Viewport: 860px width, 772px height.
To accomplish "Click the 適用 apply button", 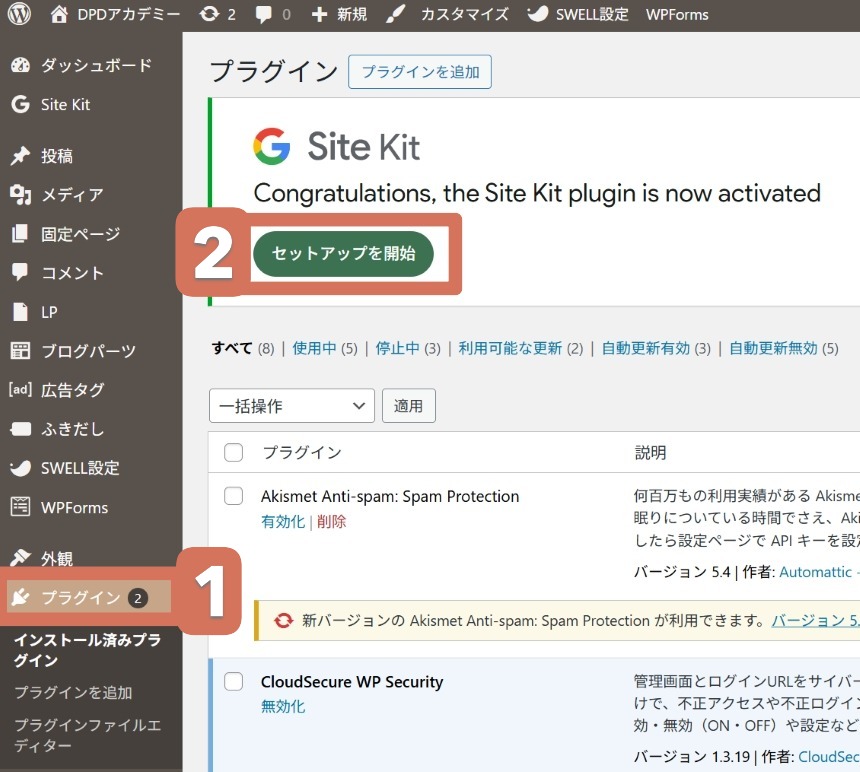I will tap(408, 406).
